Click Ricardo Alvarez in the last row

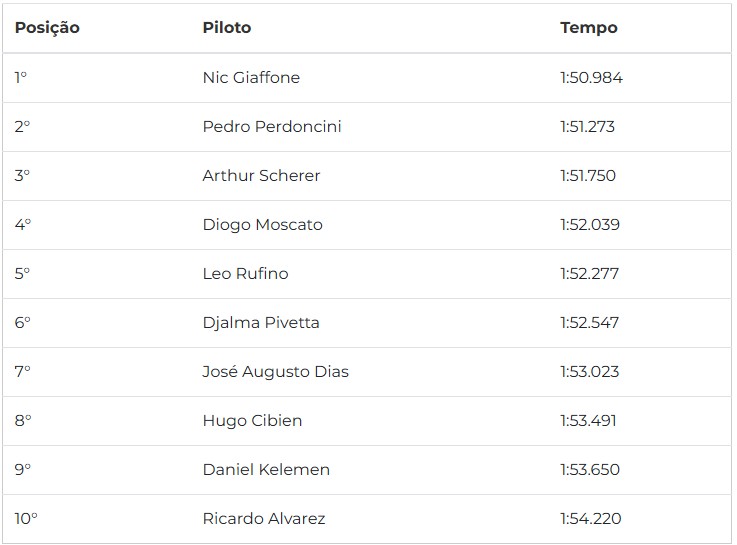click(264, 519)
